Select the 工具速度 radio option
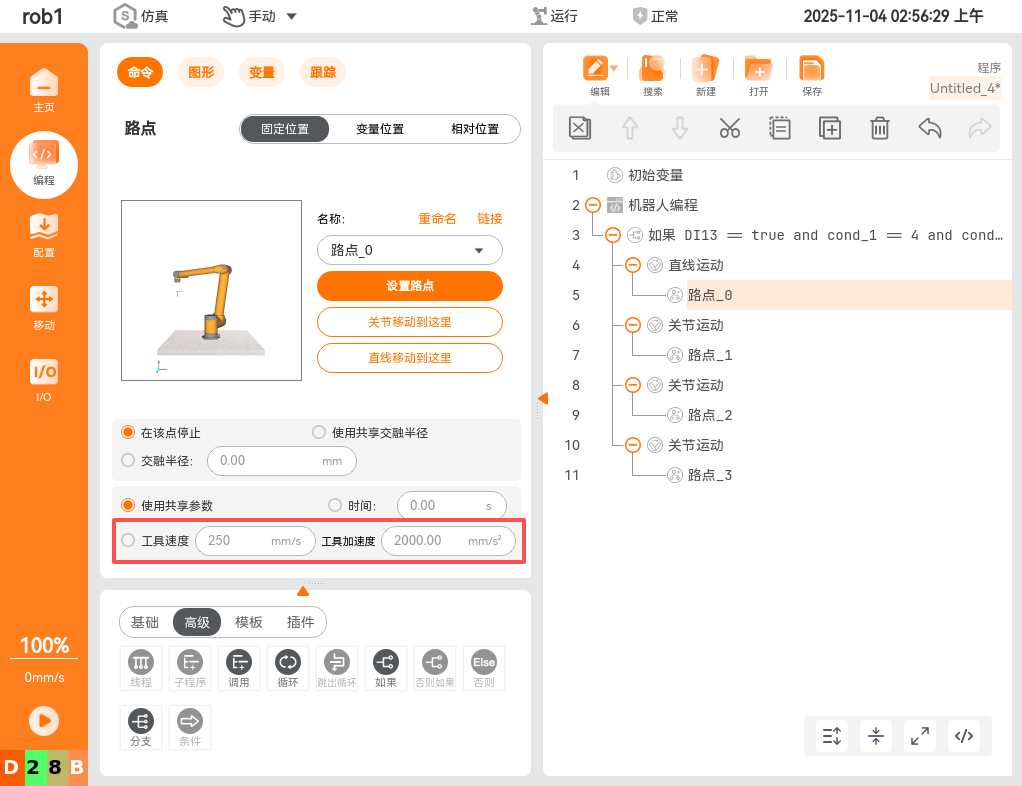The image size is (1022, 786). pos(127,539)
